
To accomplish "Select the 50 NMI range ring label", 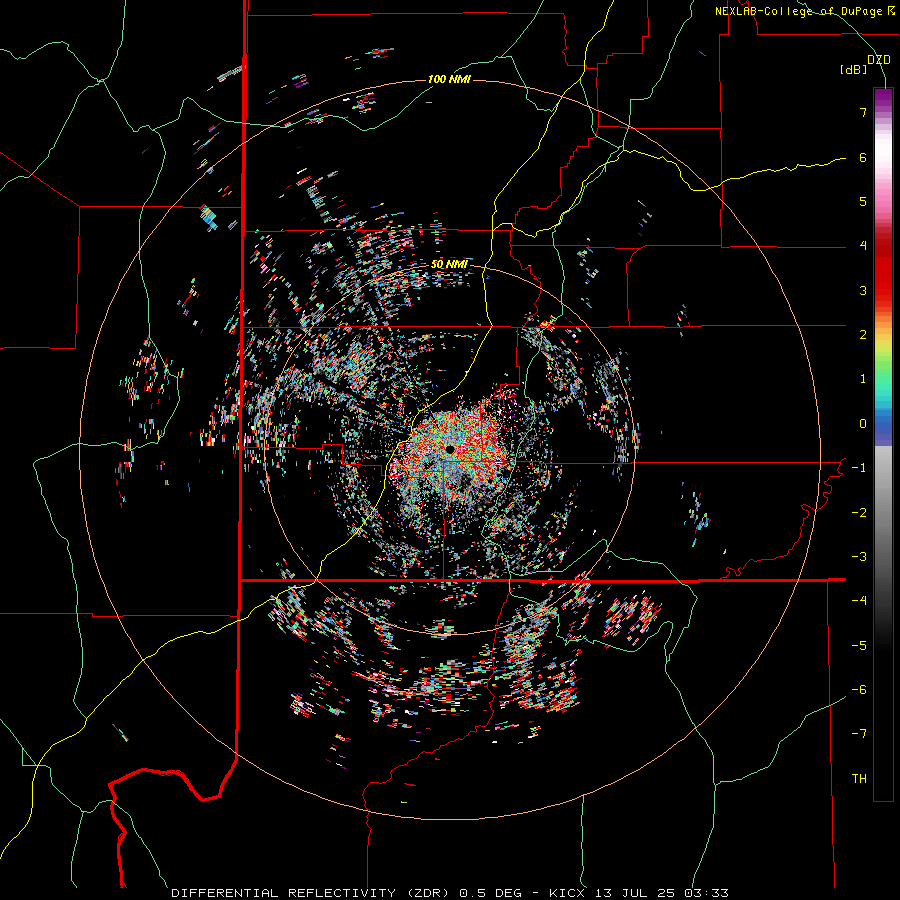I will (449, 265).
